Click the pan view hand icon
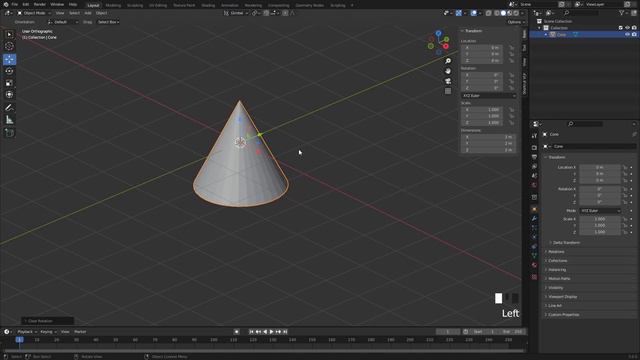The width and height of the screenshot is (640, 360). point(448,71)
